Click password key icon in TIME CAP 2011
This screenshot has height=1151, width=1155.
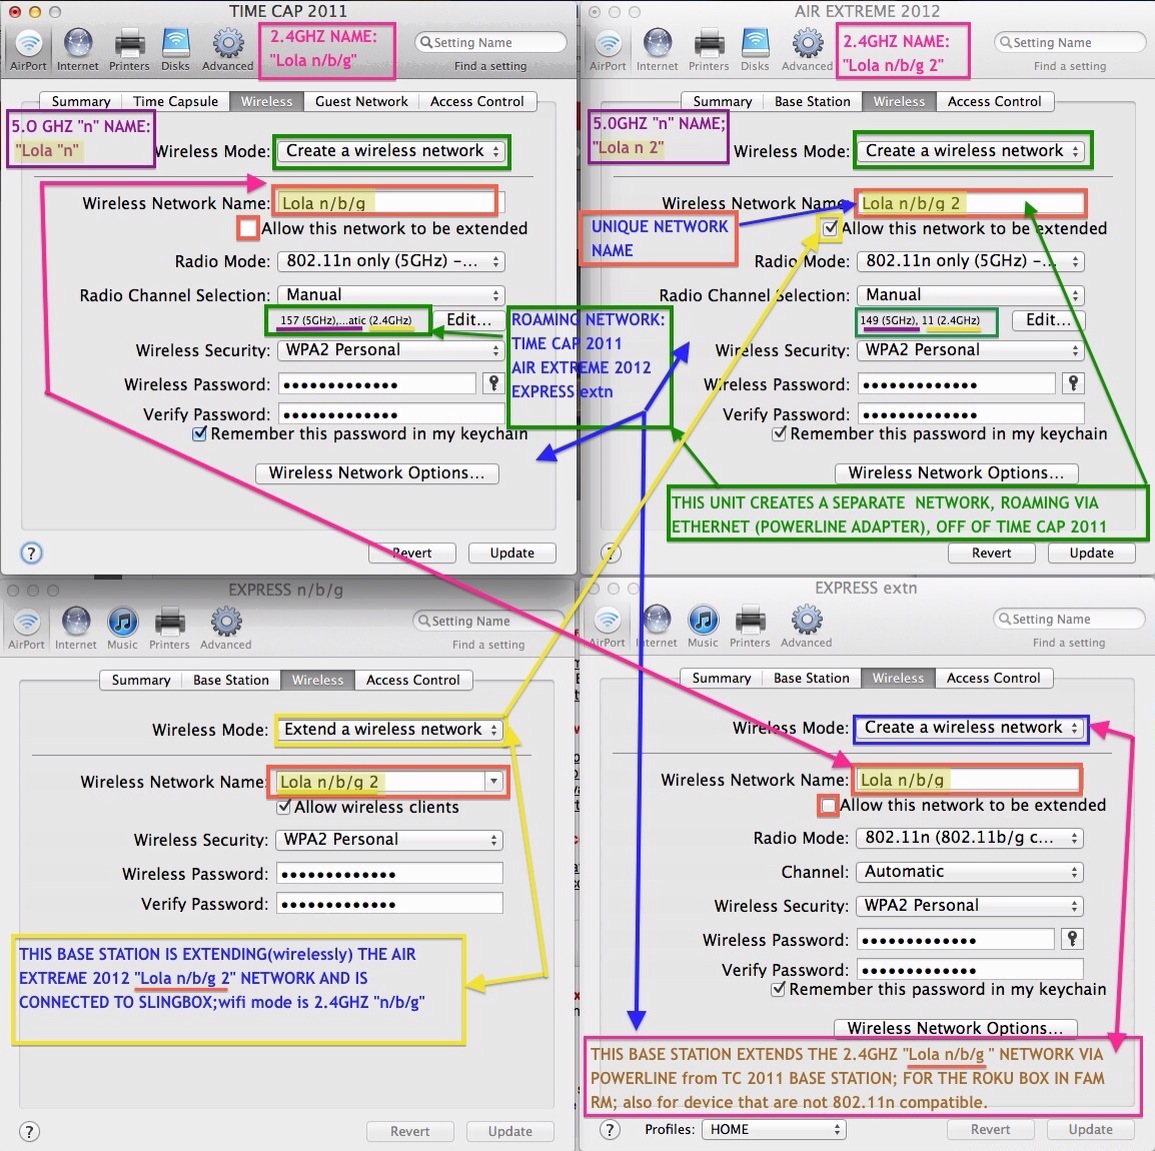[x=494, y=383]
